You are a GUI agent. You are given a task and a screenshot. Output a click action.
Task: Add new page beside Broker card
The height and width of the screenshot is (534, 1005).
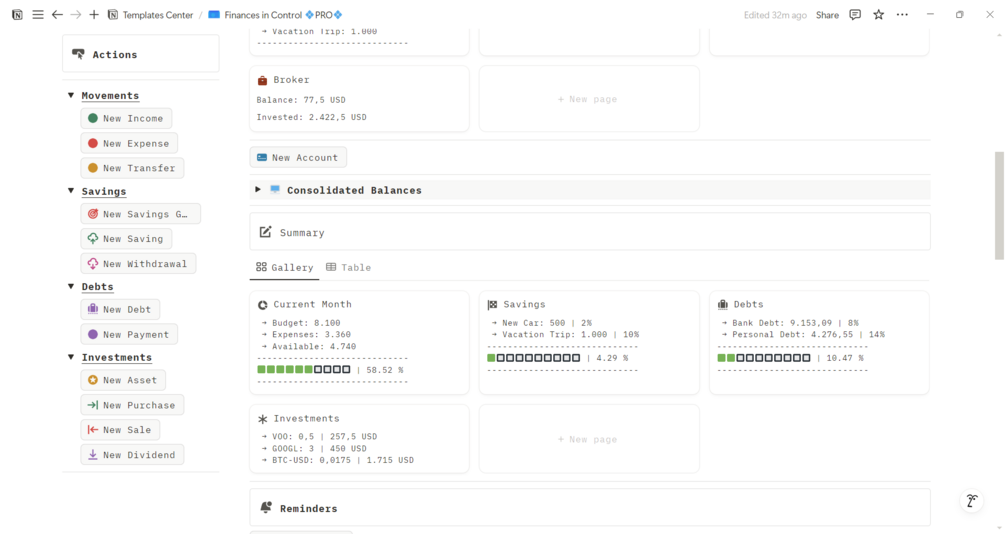[589, 99]
